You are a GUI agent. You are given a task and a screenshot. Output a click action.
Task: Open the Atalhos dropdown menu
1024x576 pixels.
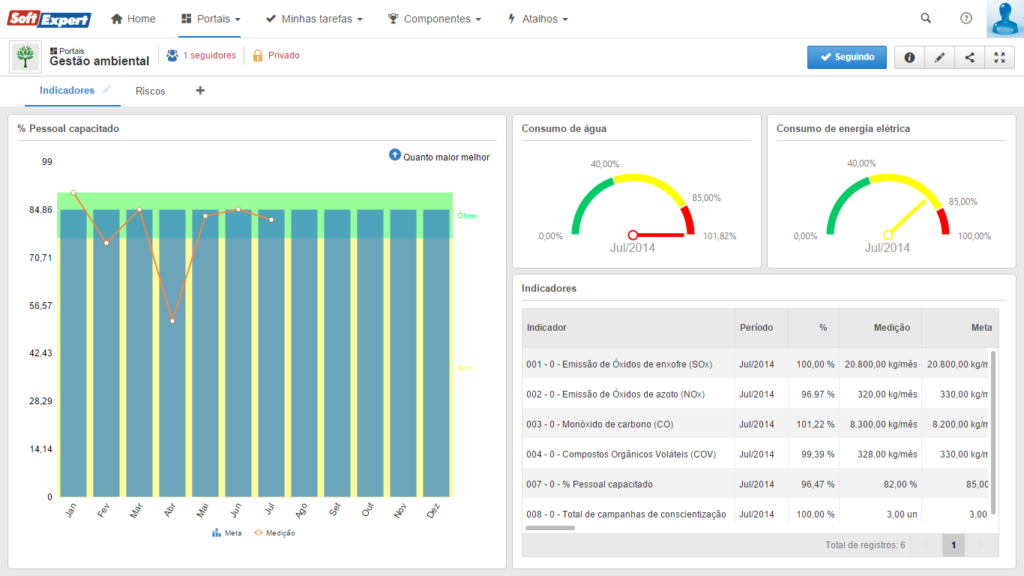pyautogui.click(x=538, y=19)
